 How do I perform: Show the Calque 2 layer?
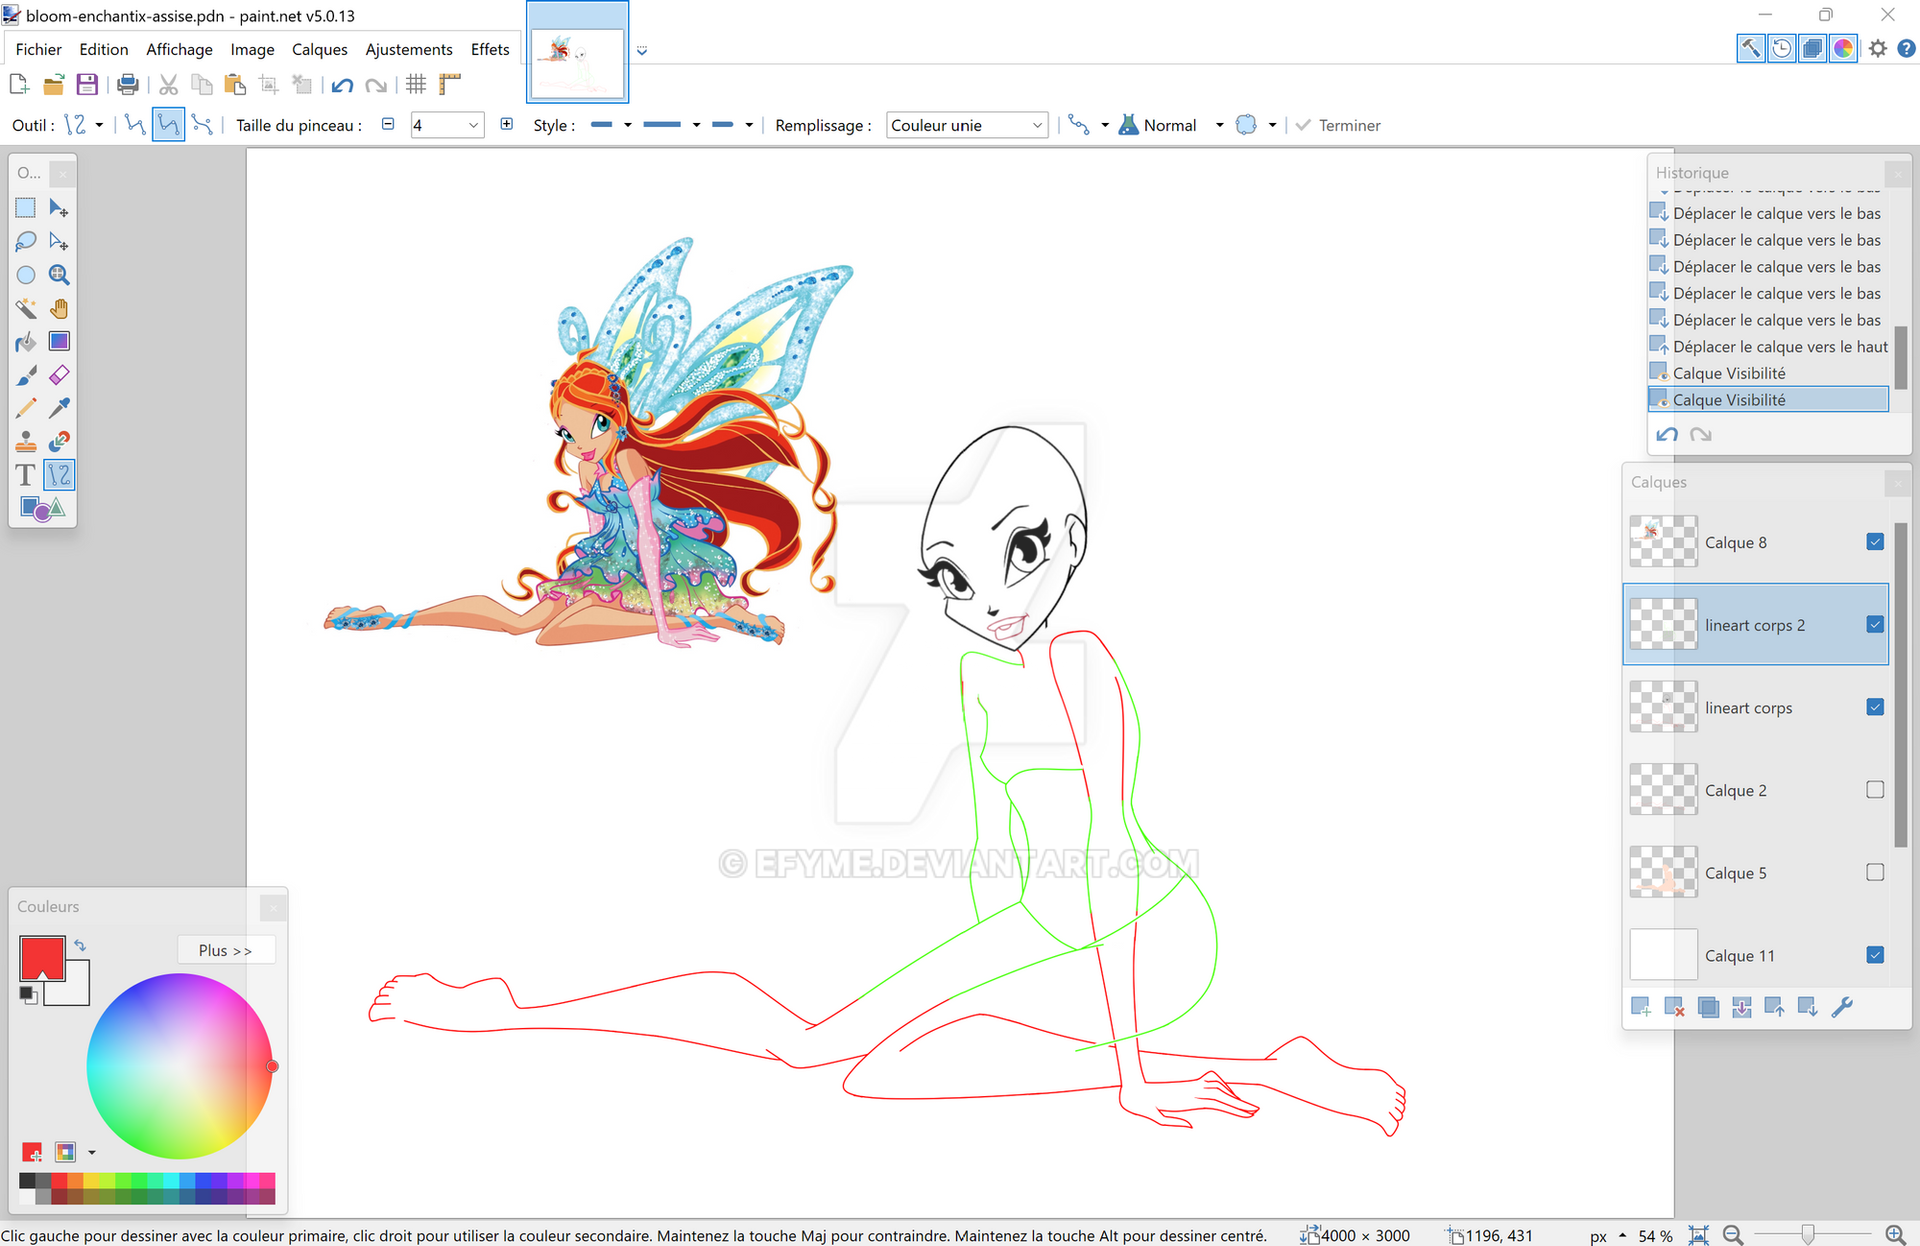click(x=1875, y=790)
